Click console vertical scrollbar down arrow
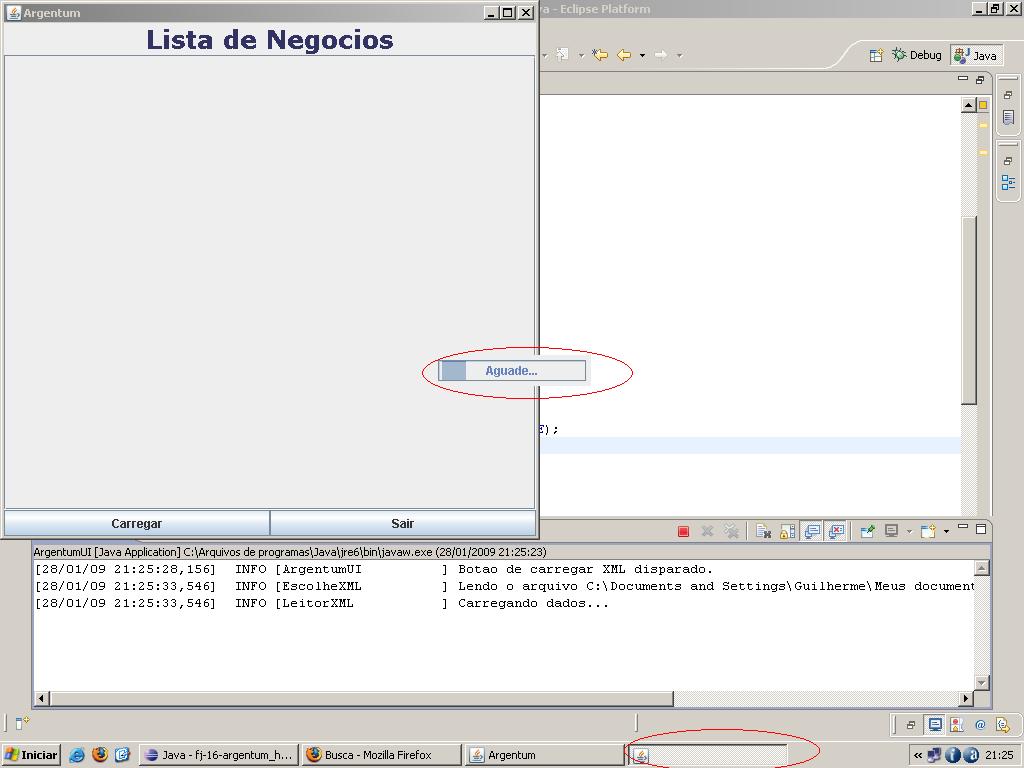The width and height of the screenshot is (1024, 768). click(x=982, y=682)
